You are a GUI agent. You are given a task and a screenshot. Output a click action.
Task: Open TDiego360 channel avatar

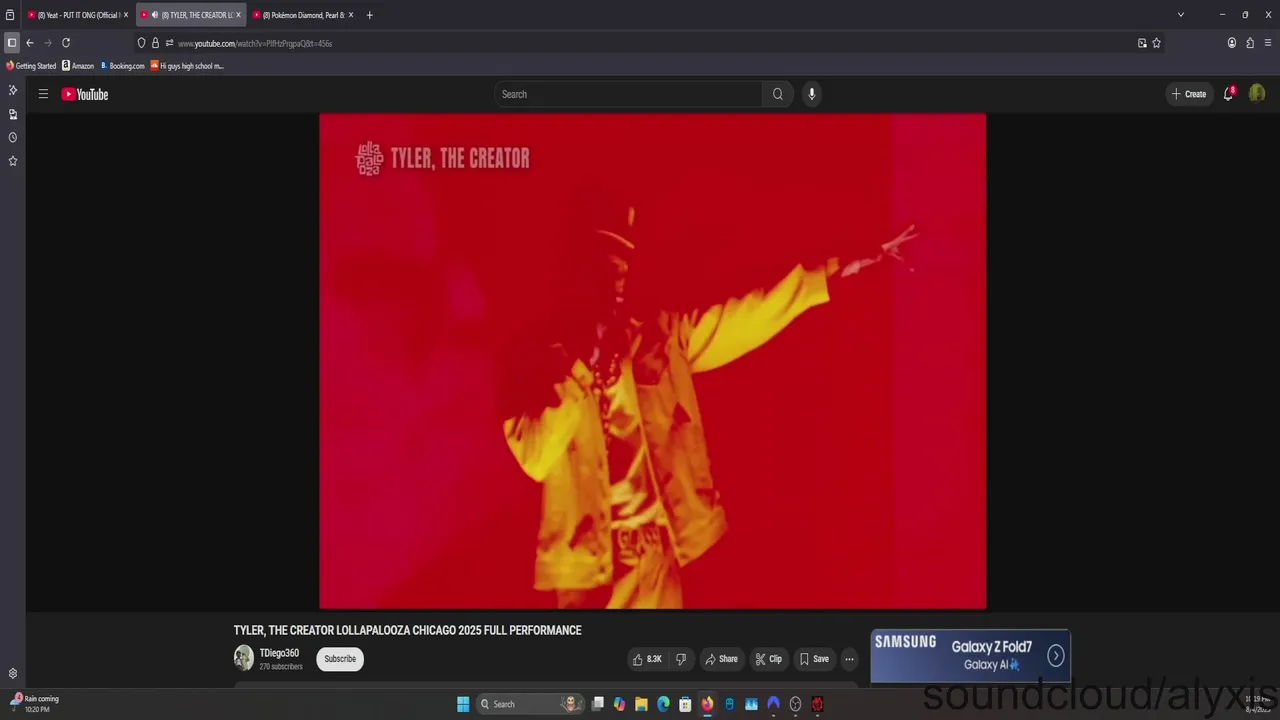pyautogui.click(x=244, y=658)
